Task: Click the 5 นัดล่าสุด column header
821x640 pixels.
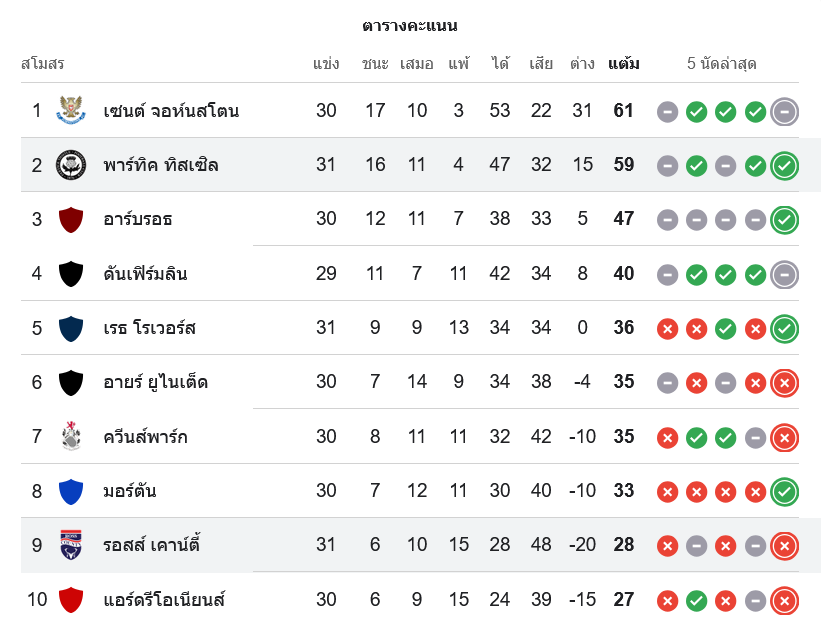Action: [722, 64]
